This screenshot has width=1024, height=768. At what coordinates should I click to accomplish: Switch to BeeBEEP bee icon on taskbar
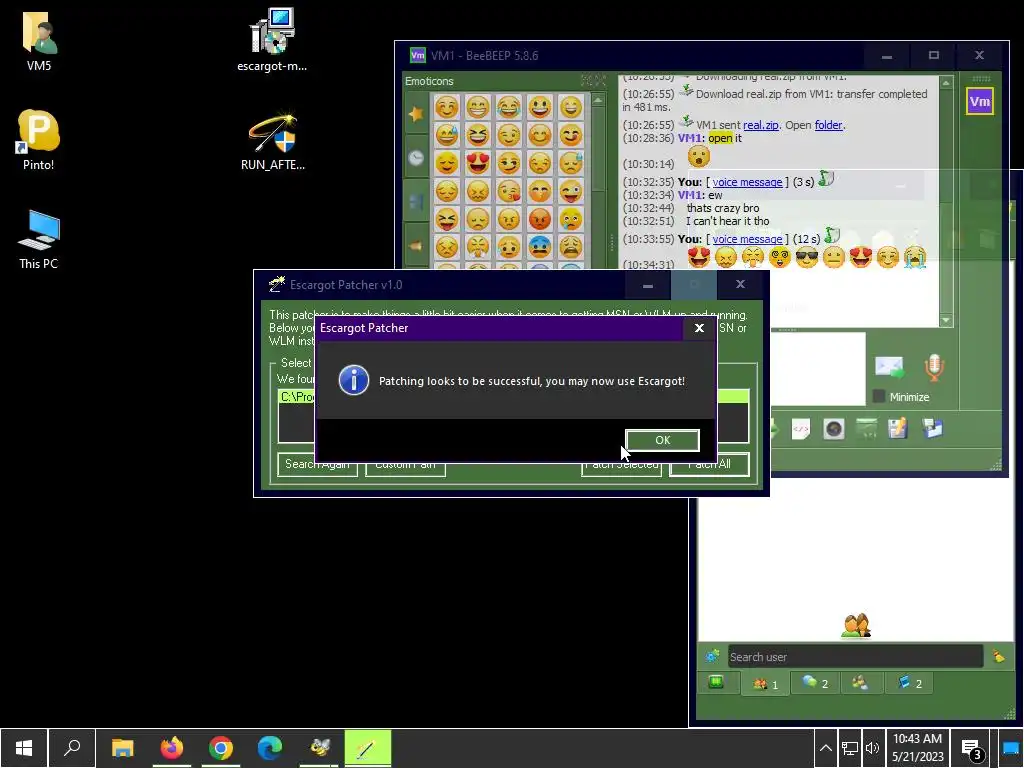(x=319, y=748)
